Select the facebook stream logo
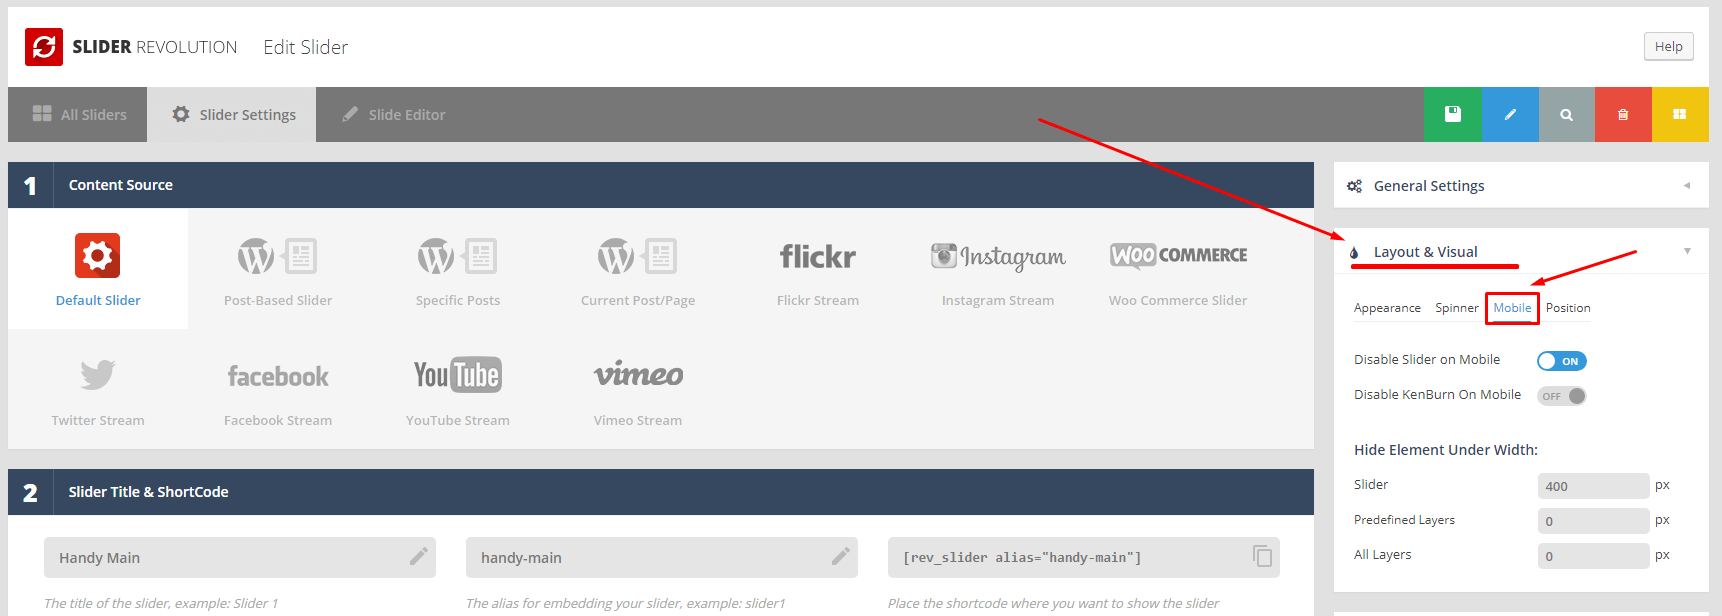 [x=278, y=376]
